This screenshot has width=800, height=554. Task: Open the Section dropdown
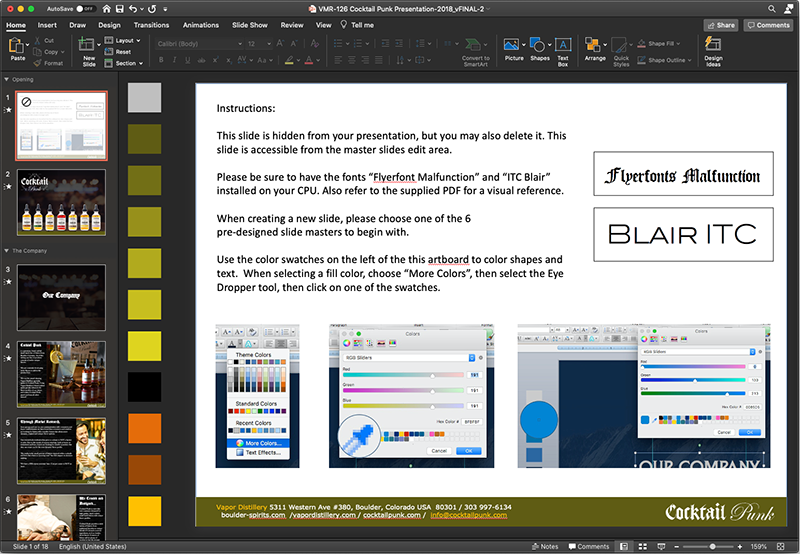[x=123, y=63]
